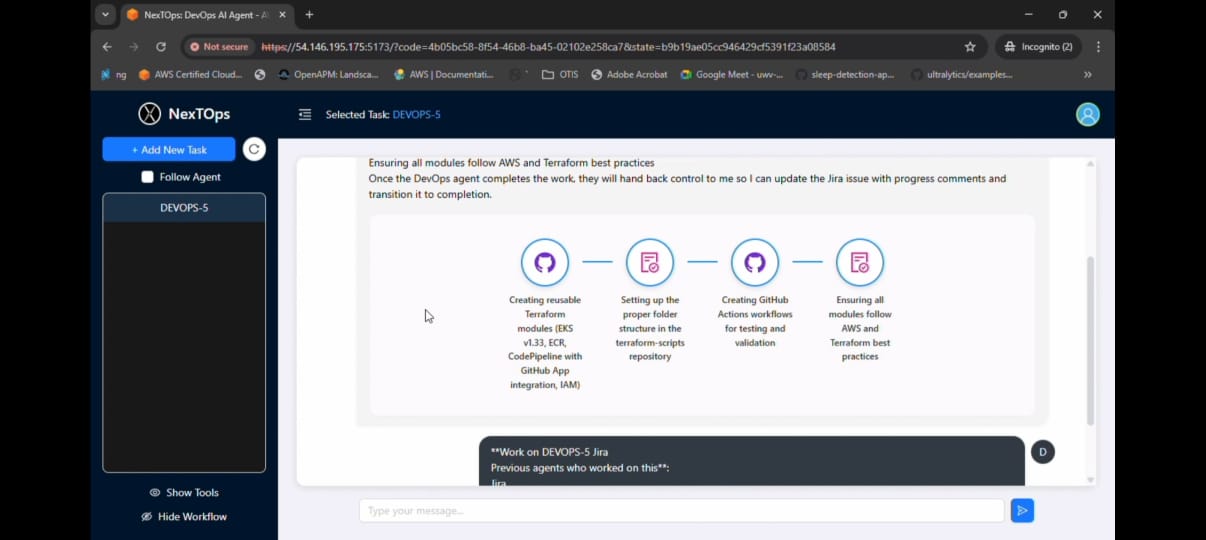Focus the 'Type your message...' input

click(681, 510)
